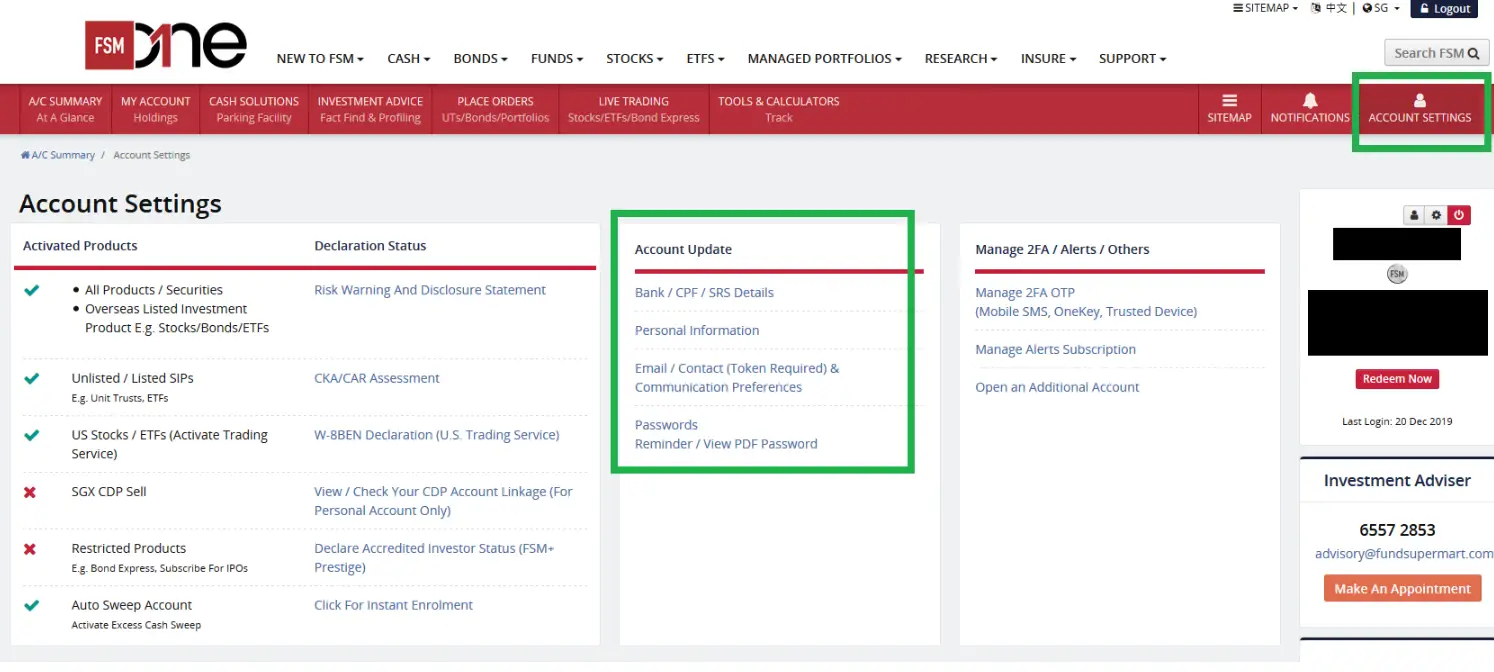
Task: Click the Redeem Now button
Action: pos(1396,379)
